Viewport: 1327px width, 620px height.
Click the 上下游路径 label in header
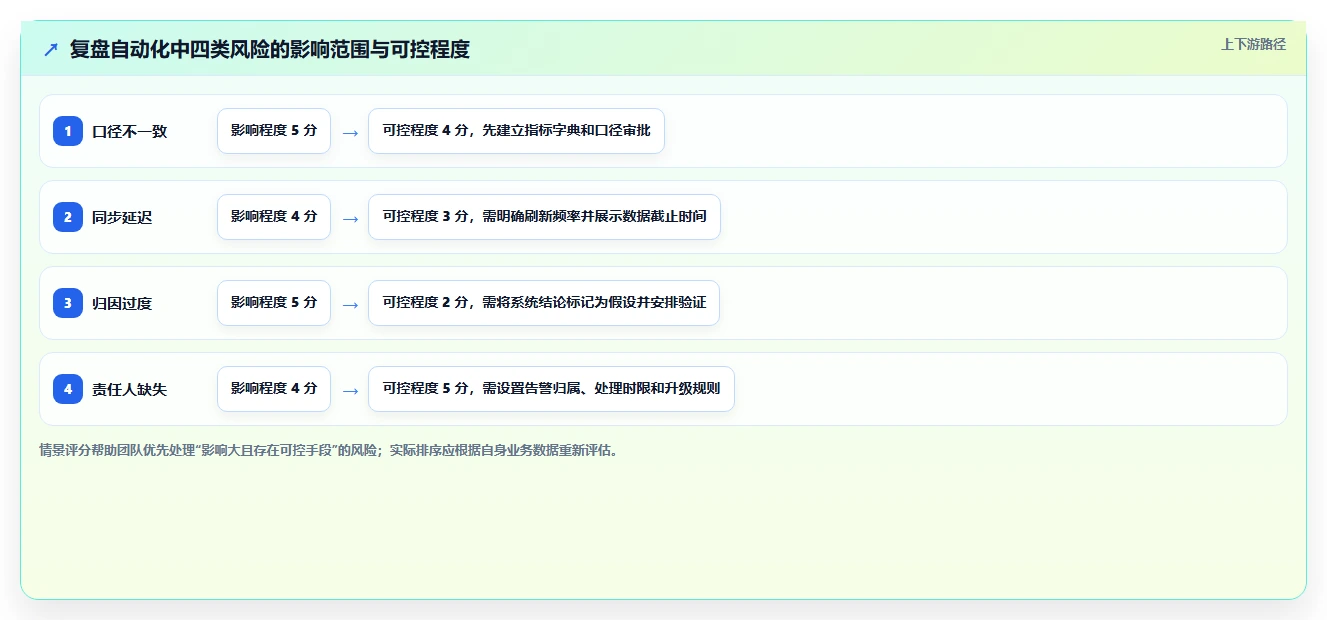click(1253, 45)
